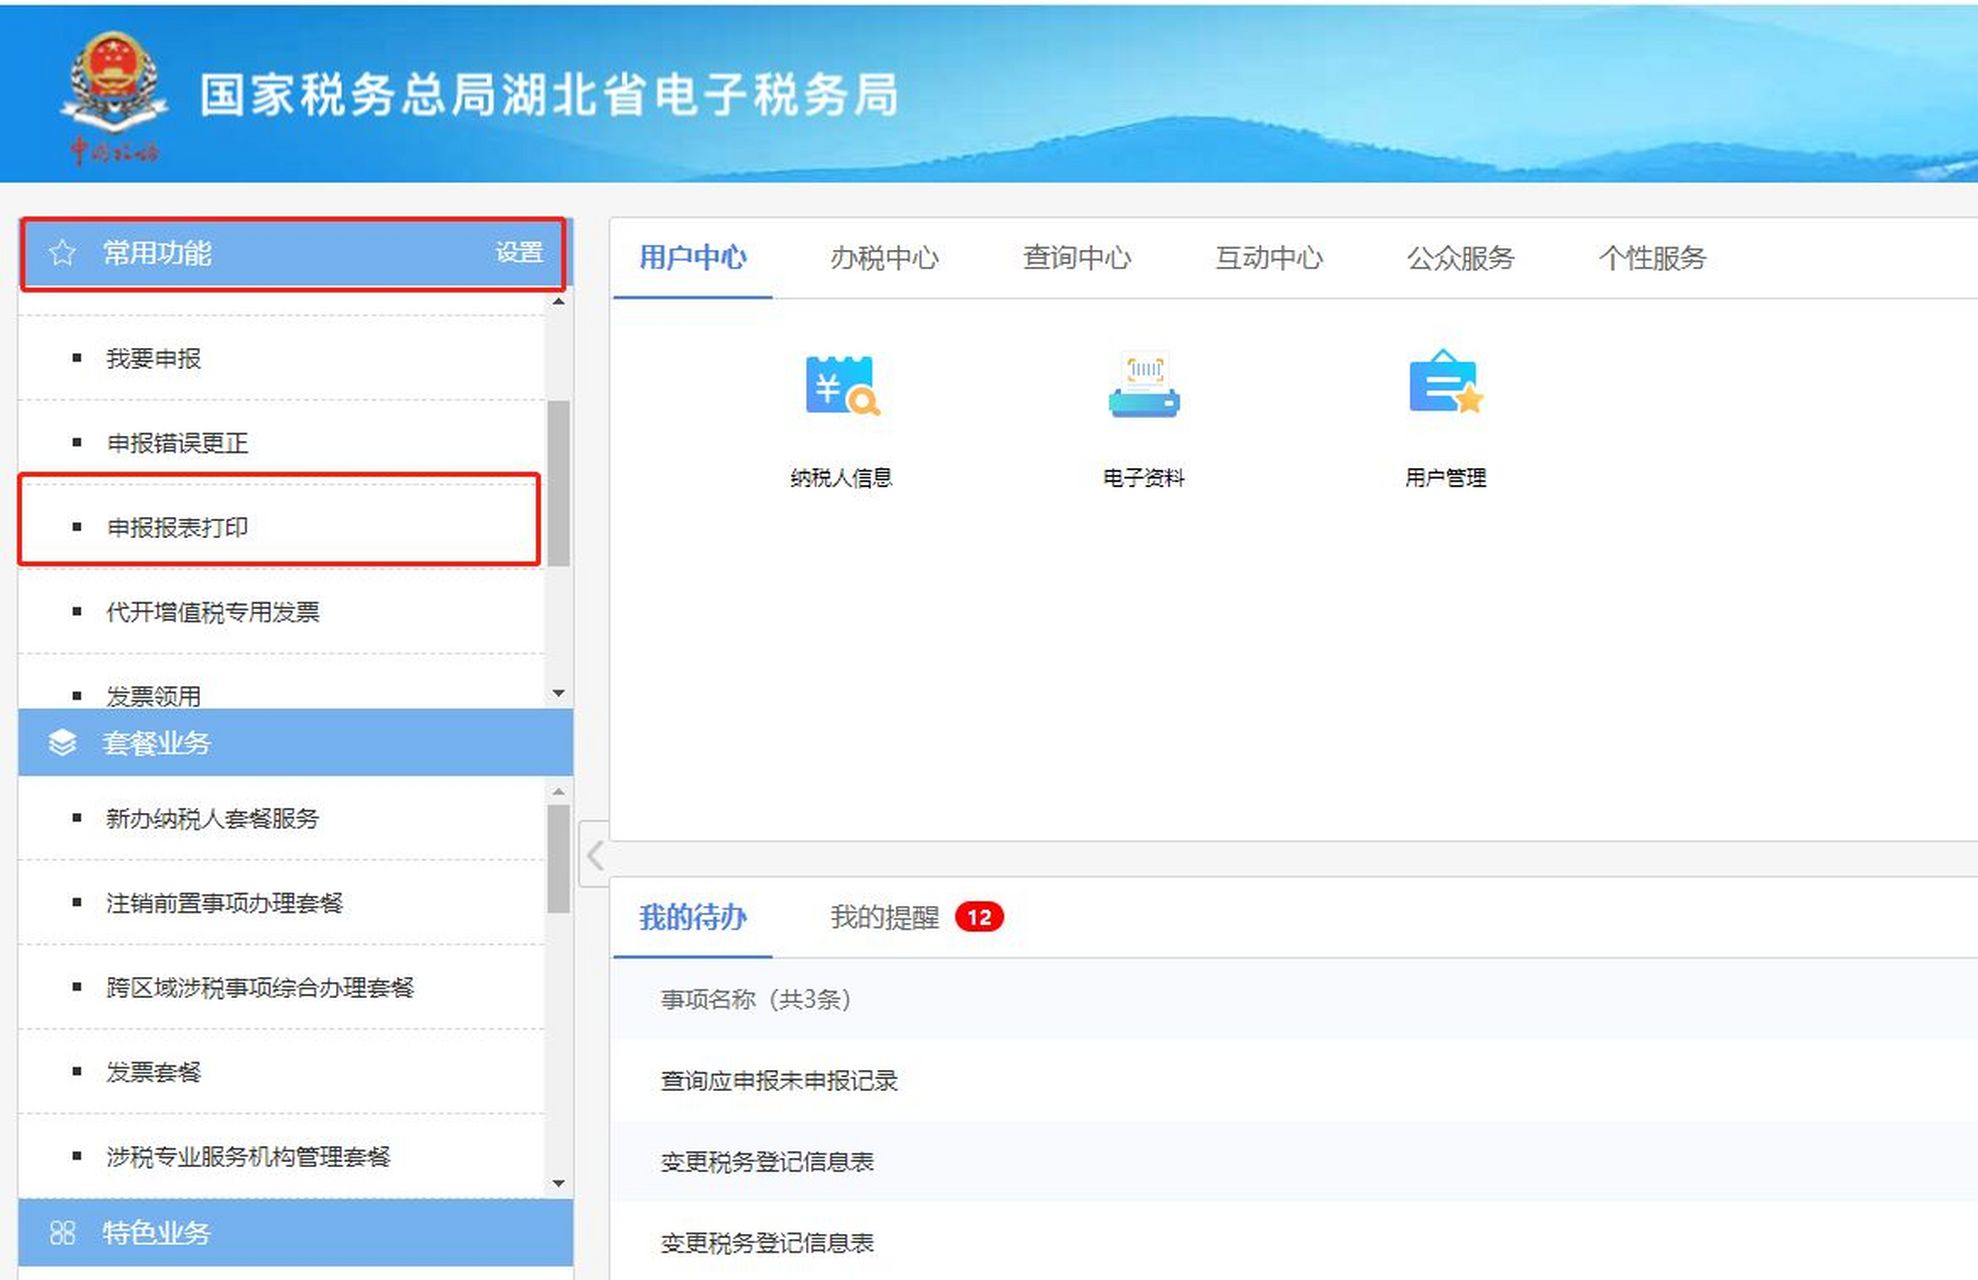Click the red 12 badge on 我的提醒
The width and height of the screenshot is (1978, 1280).
point(981,915)
